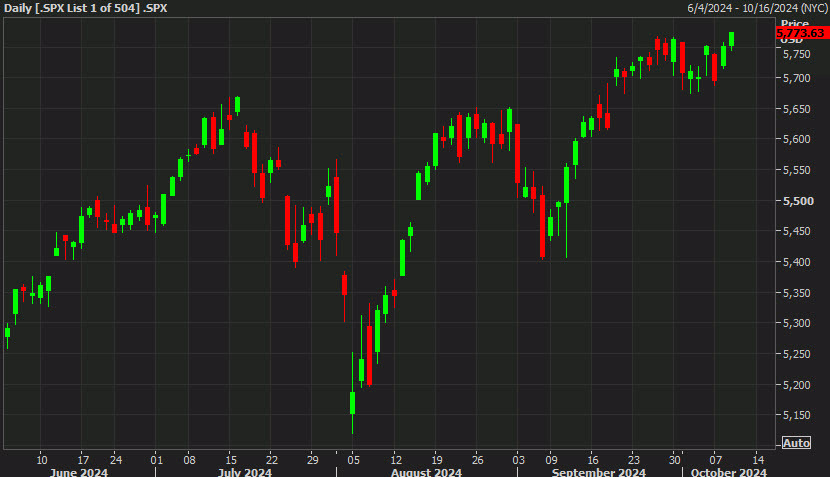Click the 5,650 price axis label
The height and width of the screenshot is (477, 830).
click(797, 109)
